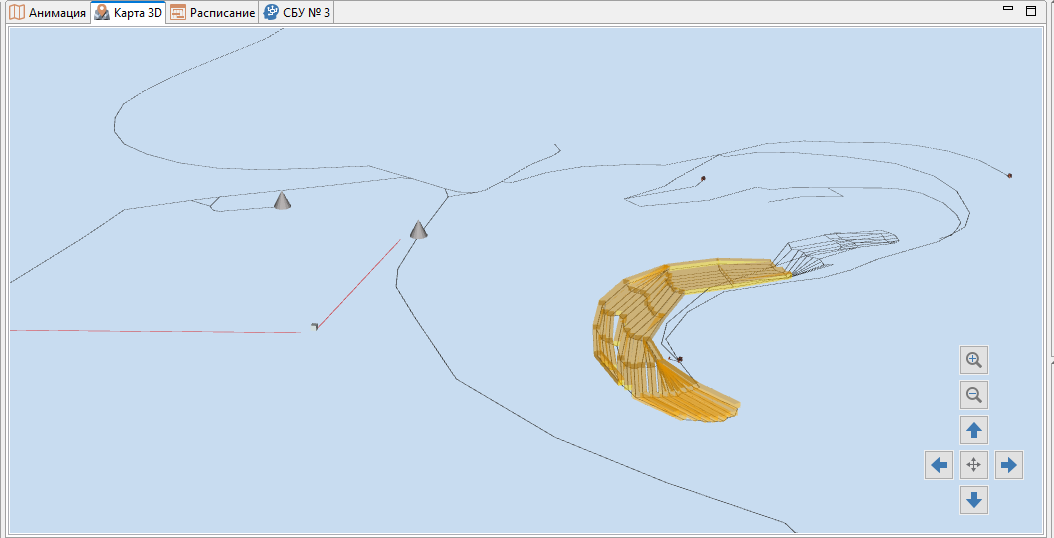Open the СБУ № 3 tab
Viewport: 1054px width, 538px height.
(296, 13)
